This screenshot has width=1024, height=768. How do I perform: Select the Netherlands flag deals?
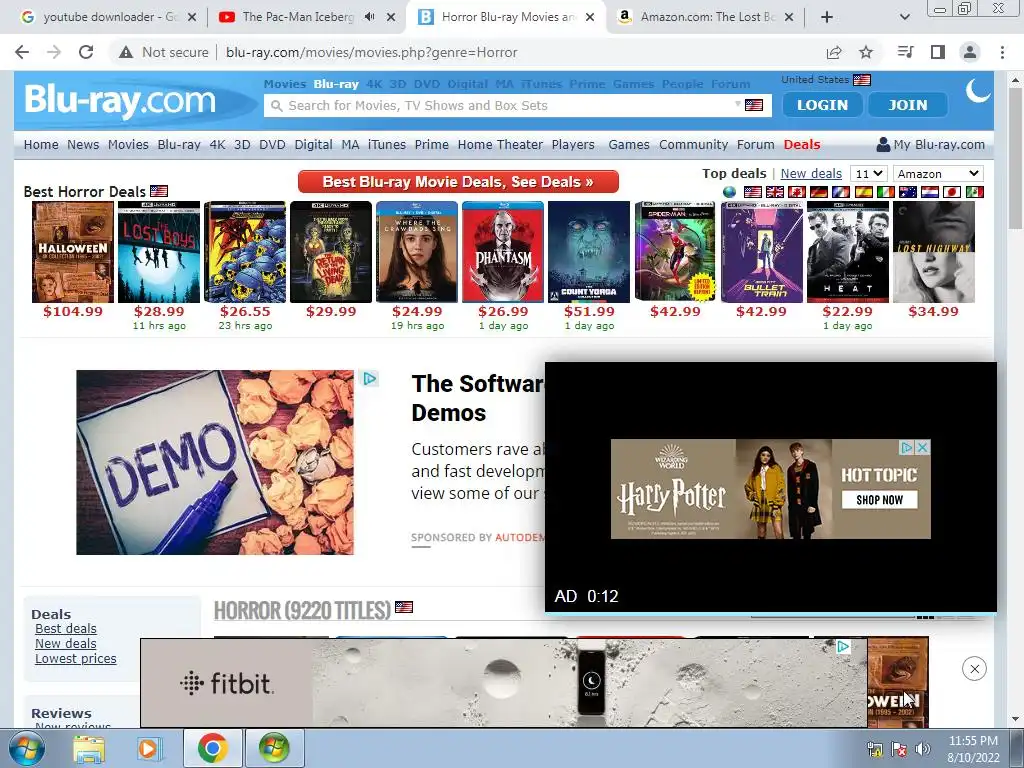point(930,192)
